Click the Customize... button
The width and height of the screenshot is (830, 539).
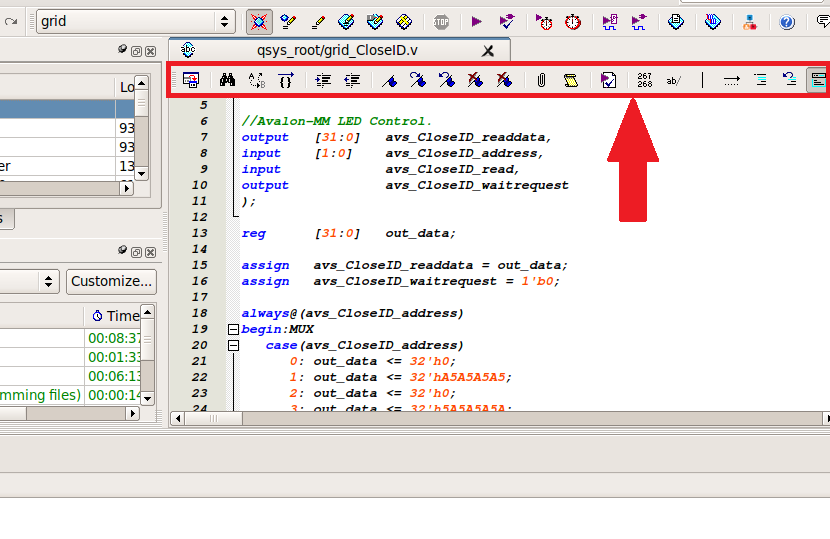coord(111,281)
